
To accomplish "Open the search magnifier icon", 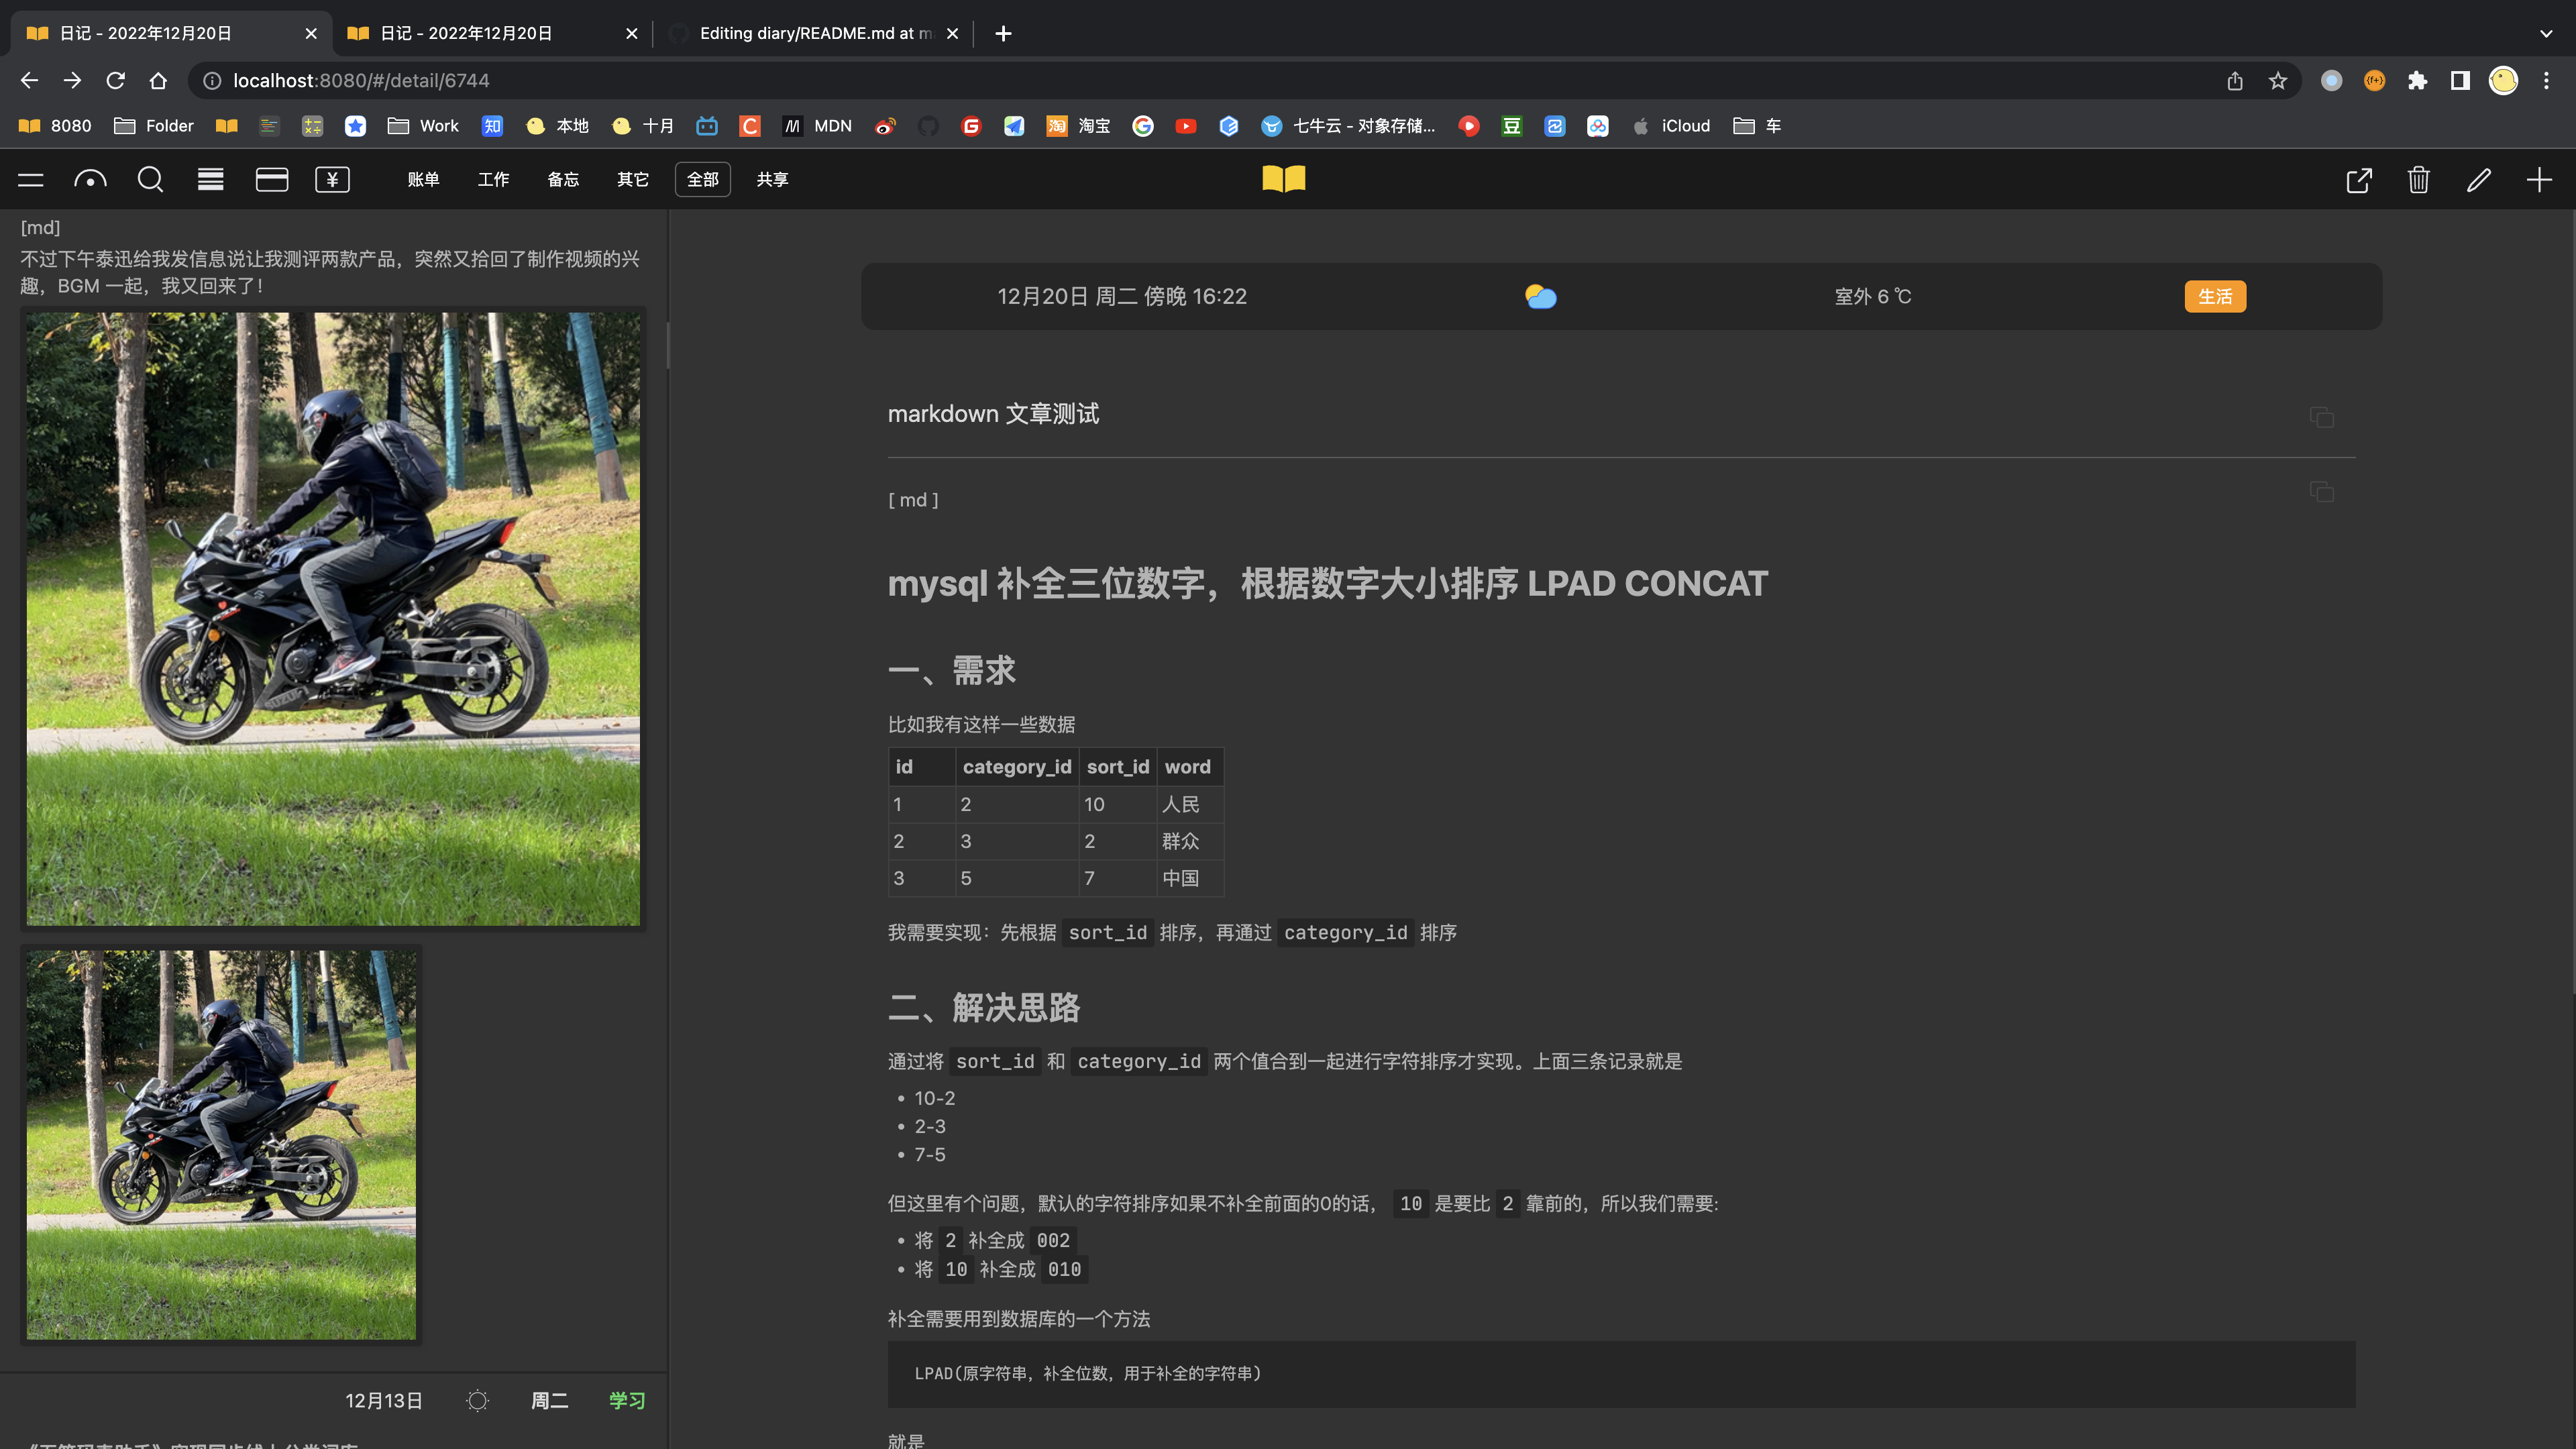I will [x=150, y=180].
